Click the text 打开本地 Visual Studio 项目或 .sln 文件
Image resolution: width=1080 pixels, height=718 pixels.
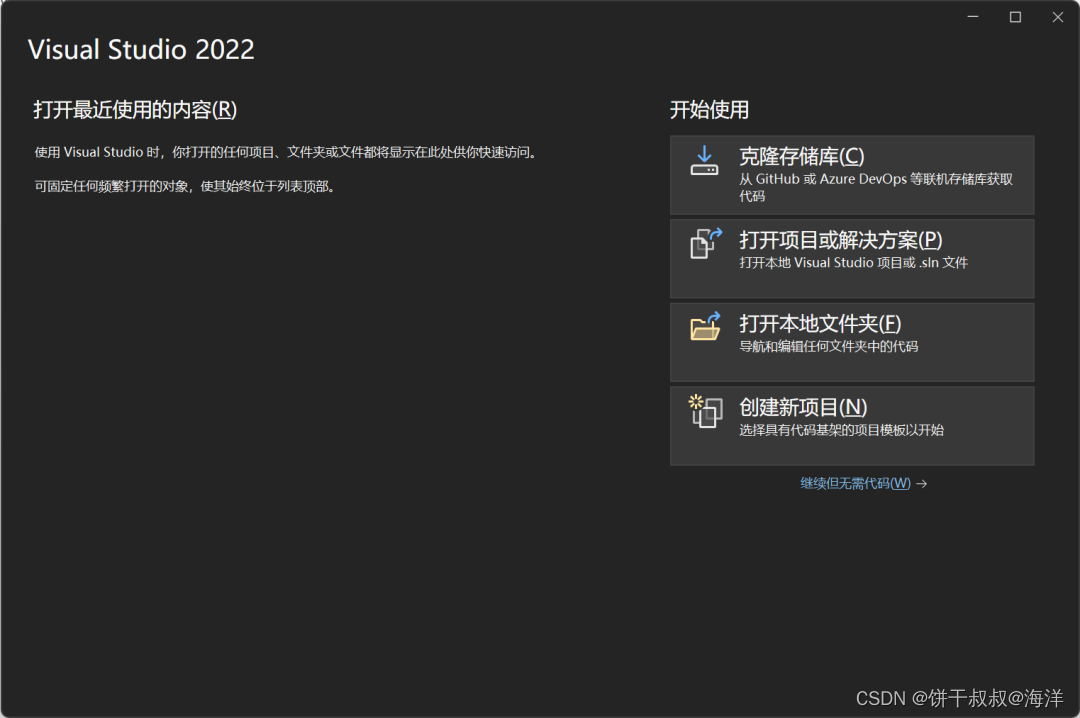853,263
